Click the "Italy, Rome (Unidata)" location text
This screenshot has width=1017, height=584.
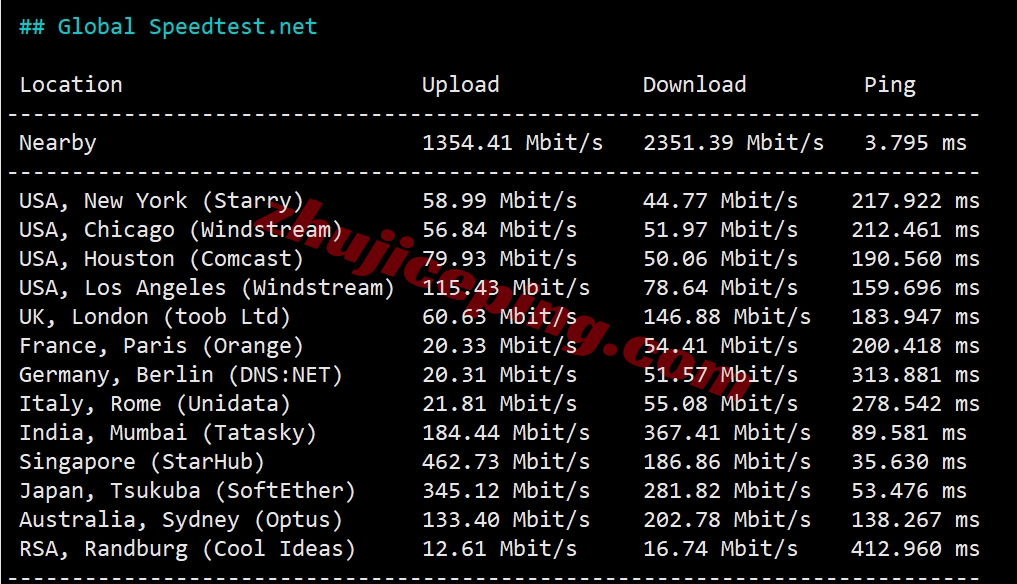155,404
